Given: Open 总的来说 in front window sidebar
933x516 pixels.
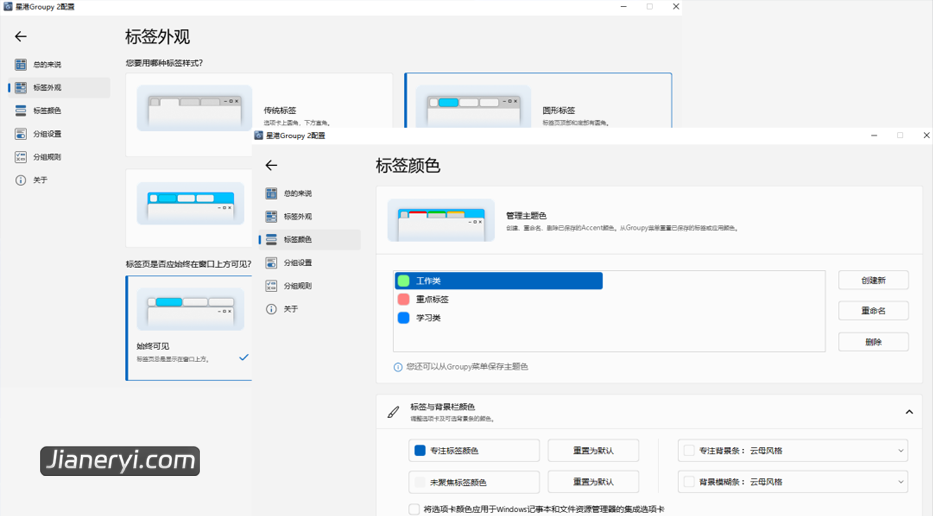Looking at the screenshot, I should [310, 193].
